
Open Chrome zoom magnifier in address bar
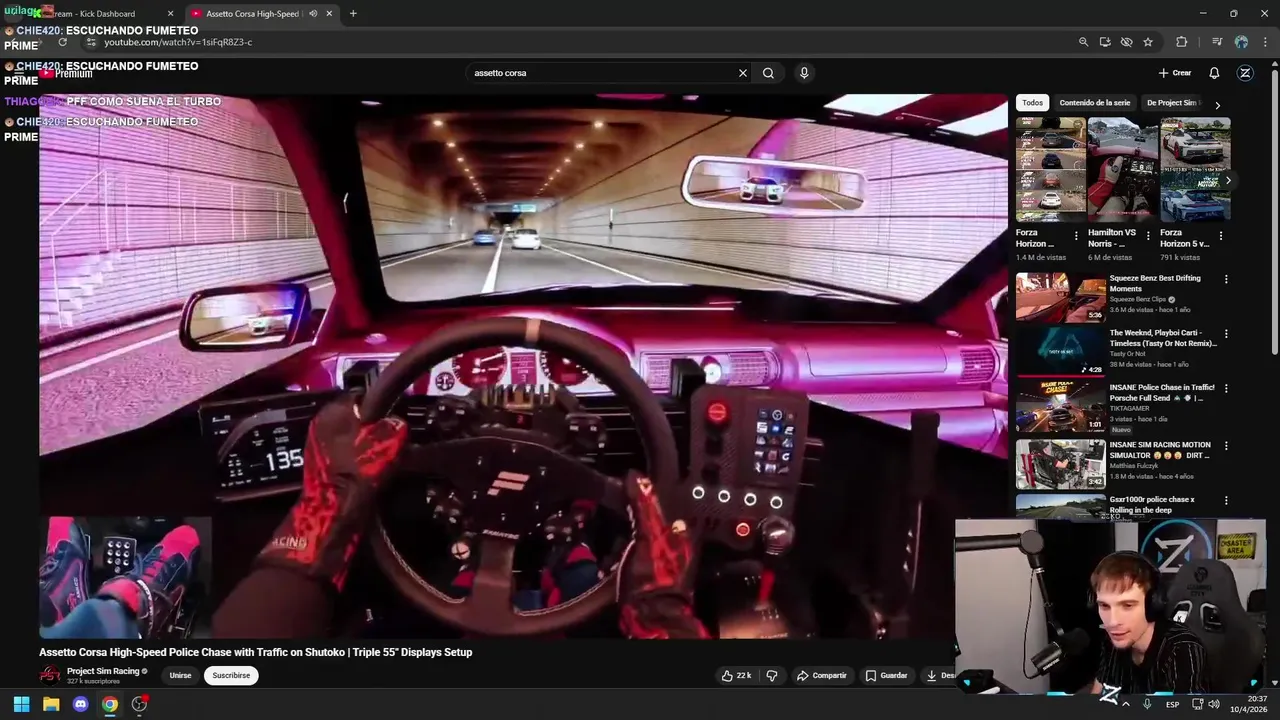pos(1083,42)
